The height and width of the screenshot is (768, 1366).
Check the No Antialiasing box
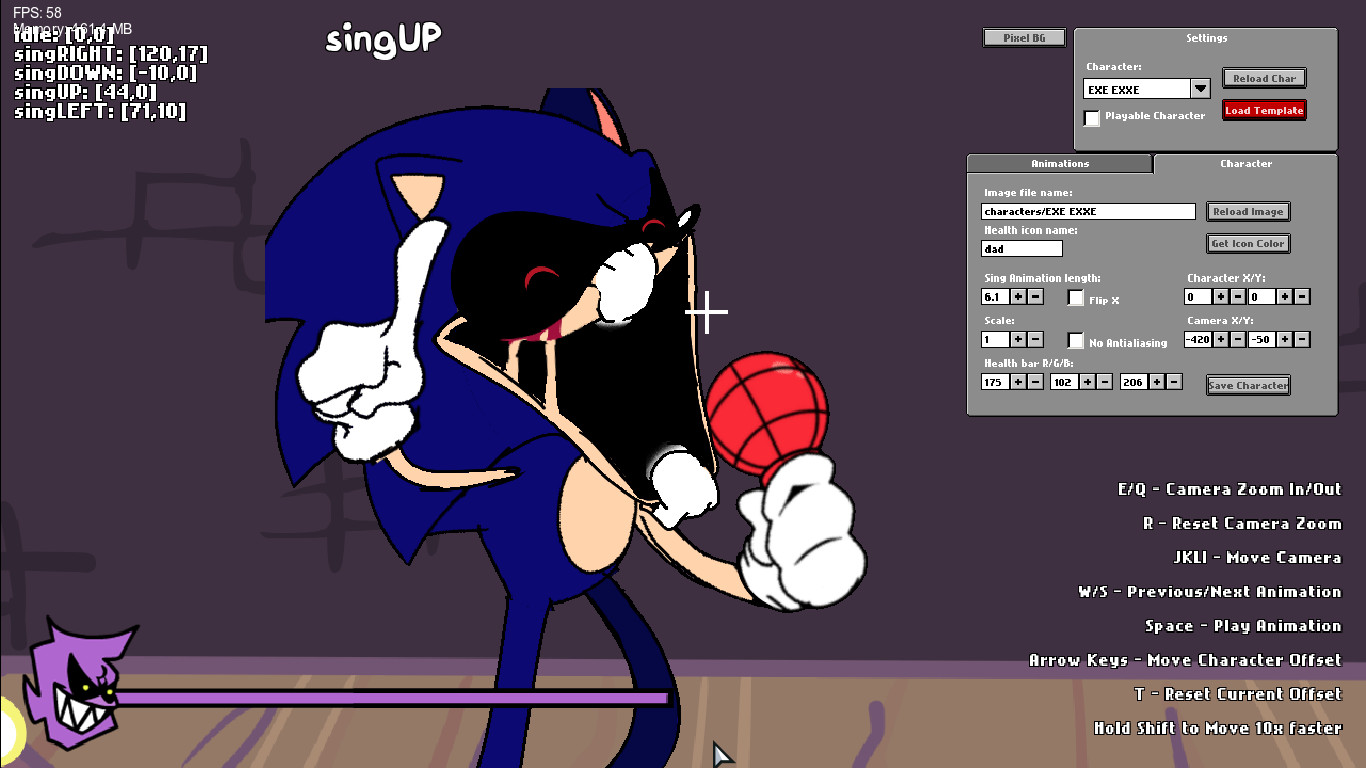tap(1076, 341)
